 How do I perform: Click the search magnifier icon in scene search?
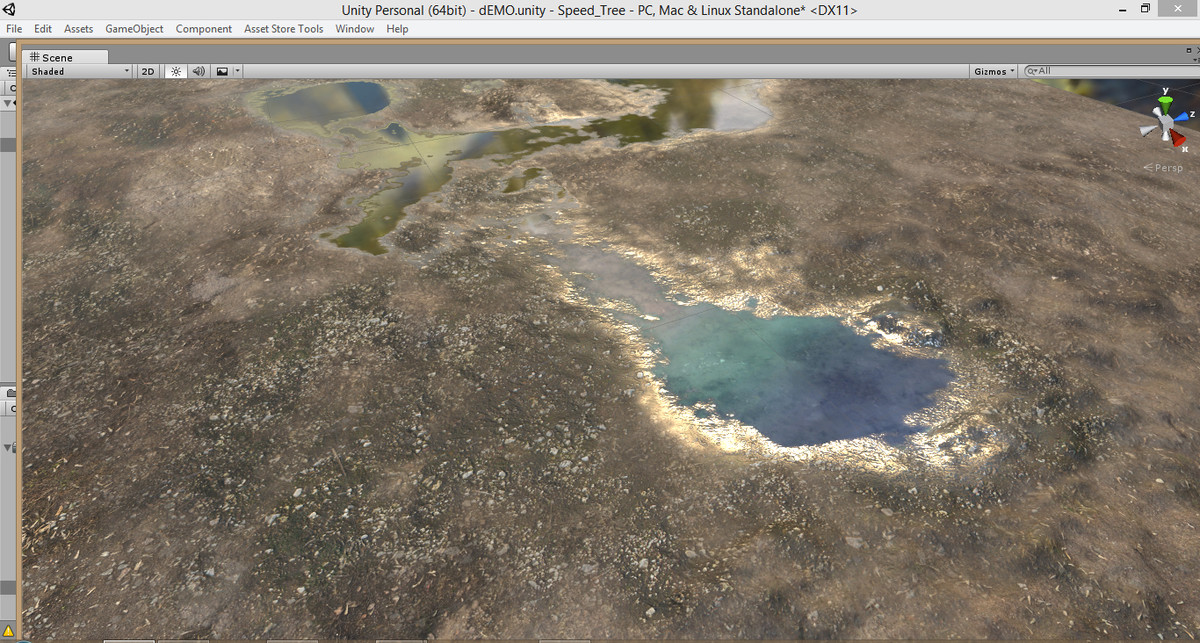point(1031,71)
